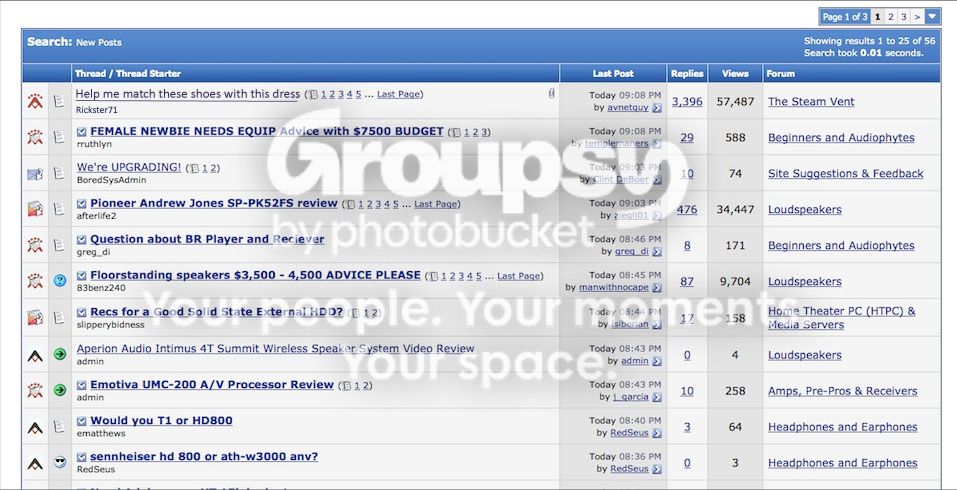
Task: Go to page 3 of search results
Action: [903, 17]
